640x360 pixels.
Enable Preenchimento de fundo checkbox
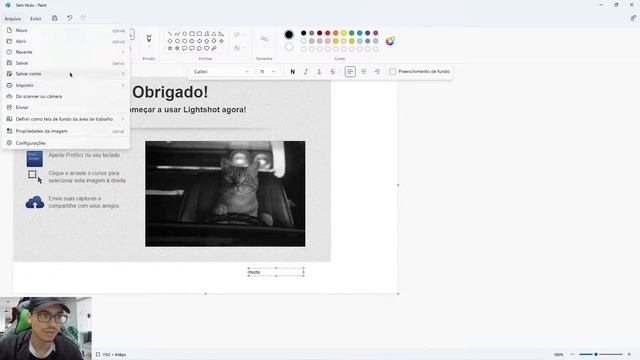point(393,71)
